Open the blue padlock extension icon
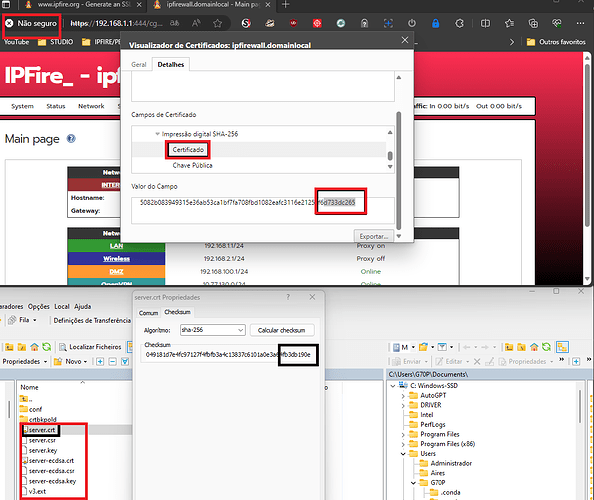594x500 pixels. pyautogui.click(x=436, y=23)
